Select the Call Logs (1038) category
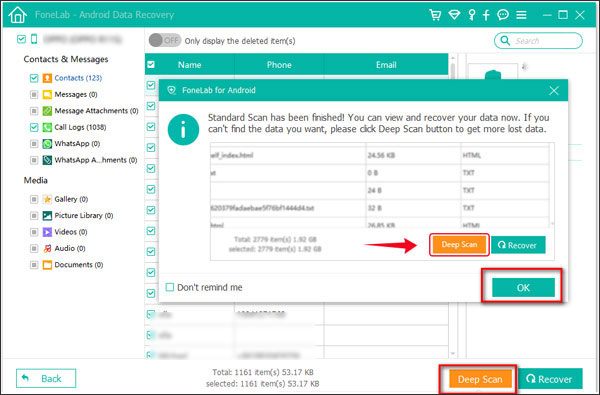This screenshot has height=395, width=600. [80, 127]
